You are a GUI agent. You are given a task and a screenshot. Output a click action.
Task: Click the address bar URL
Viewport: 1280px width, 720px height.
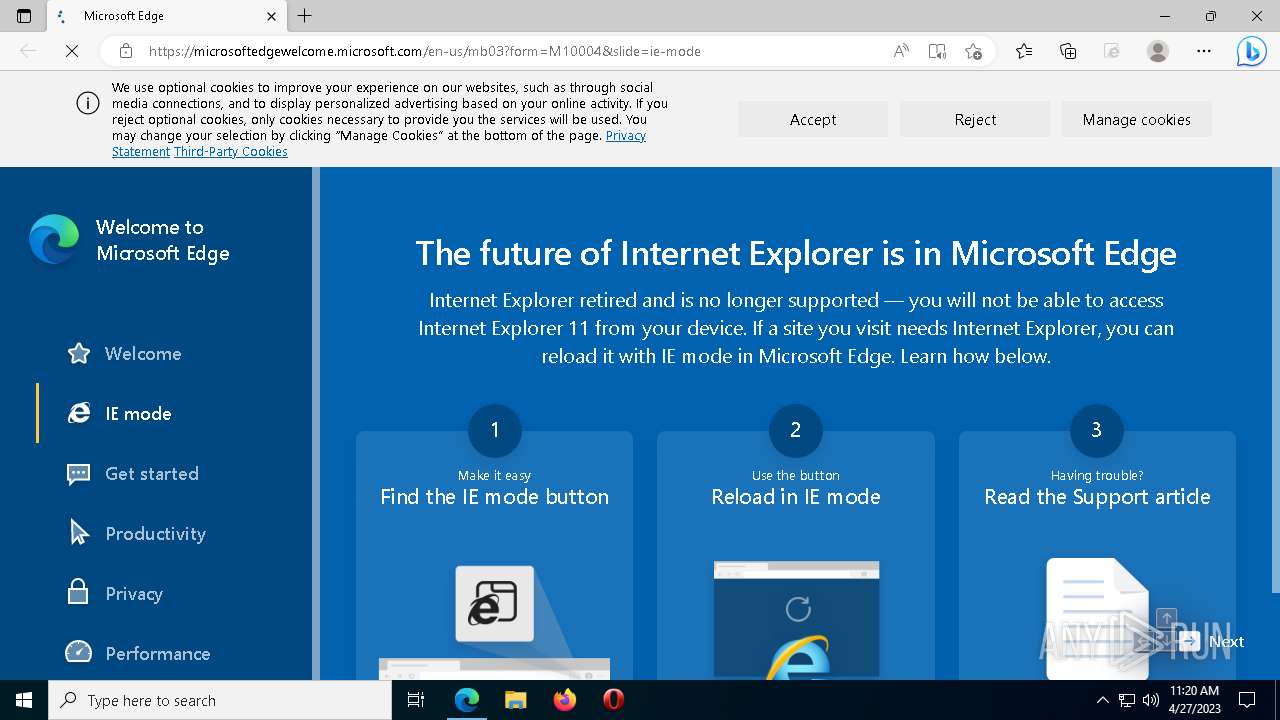425,51
